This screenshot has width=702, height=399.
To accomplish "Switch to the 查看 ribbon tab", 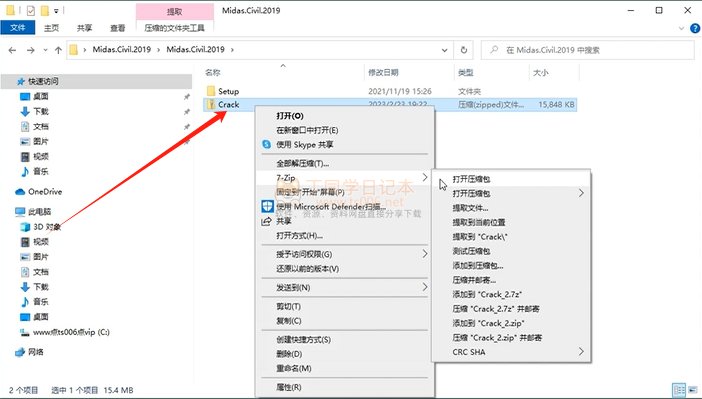I will [117, 28].
